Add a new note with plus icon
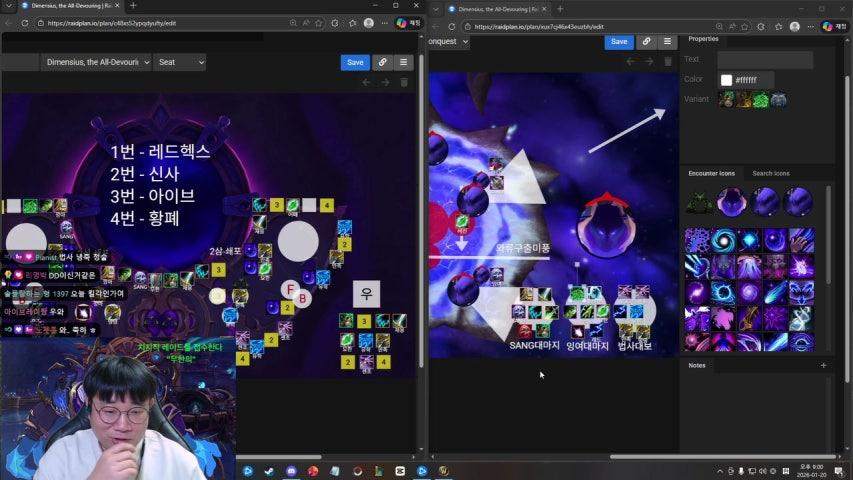The image size is (853, 480). click(x=823, y=366)
